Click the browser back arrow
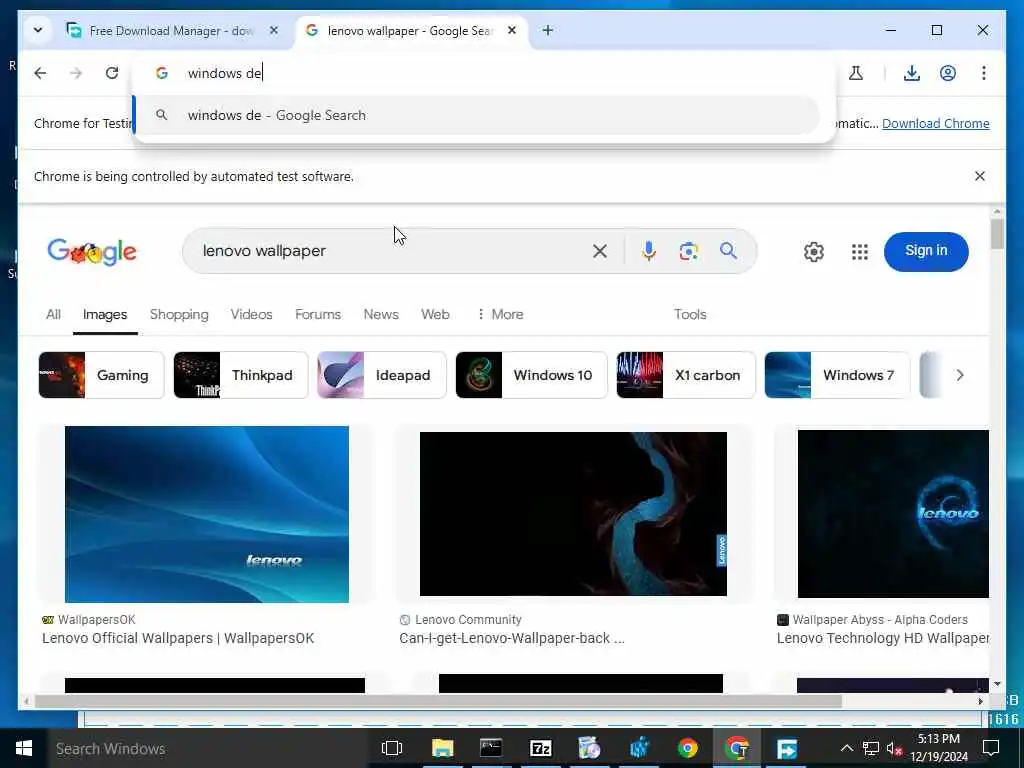This screenshot has width=1024, height=768. 40,73
